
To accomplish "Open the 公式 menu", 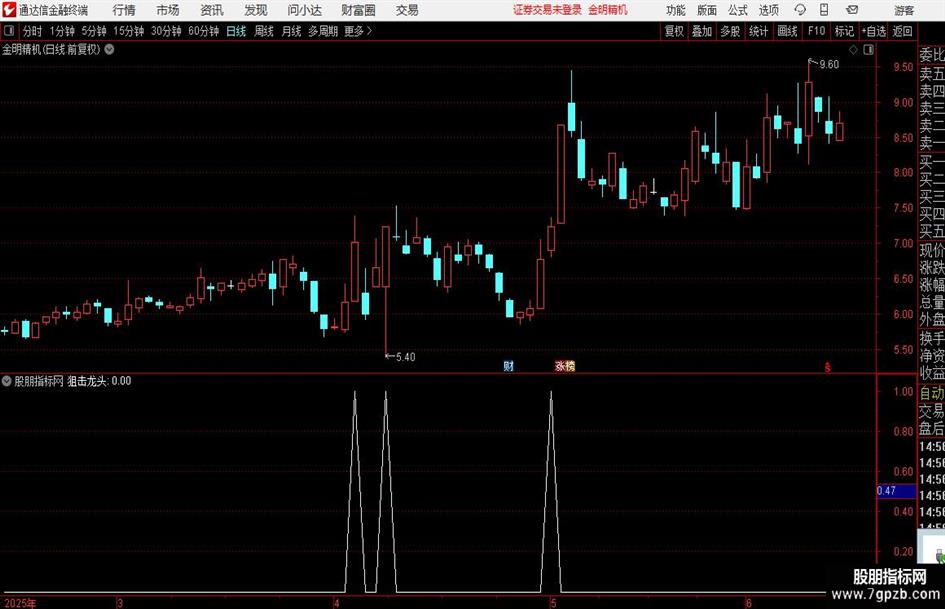I will pyautogui.click(x=738, y=10).
